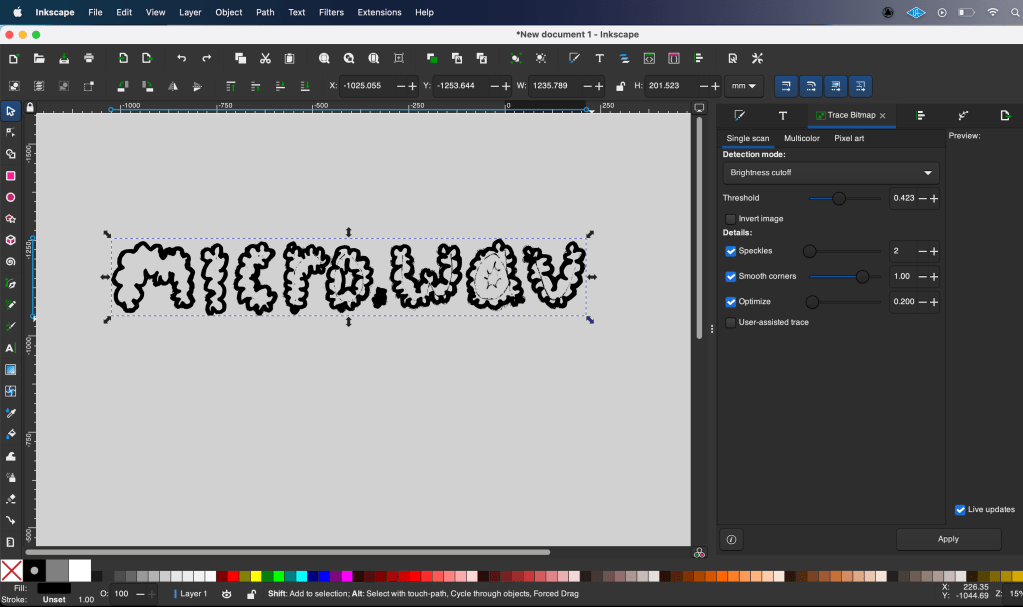Click the Cut scissors icon
This screenshot has height=607, width=1023.
[x=265, y=59]
